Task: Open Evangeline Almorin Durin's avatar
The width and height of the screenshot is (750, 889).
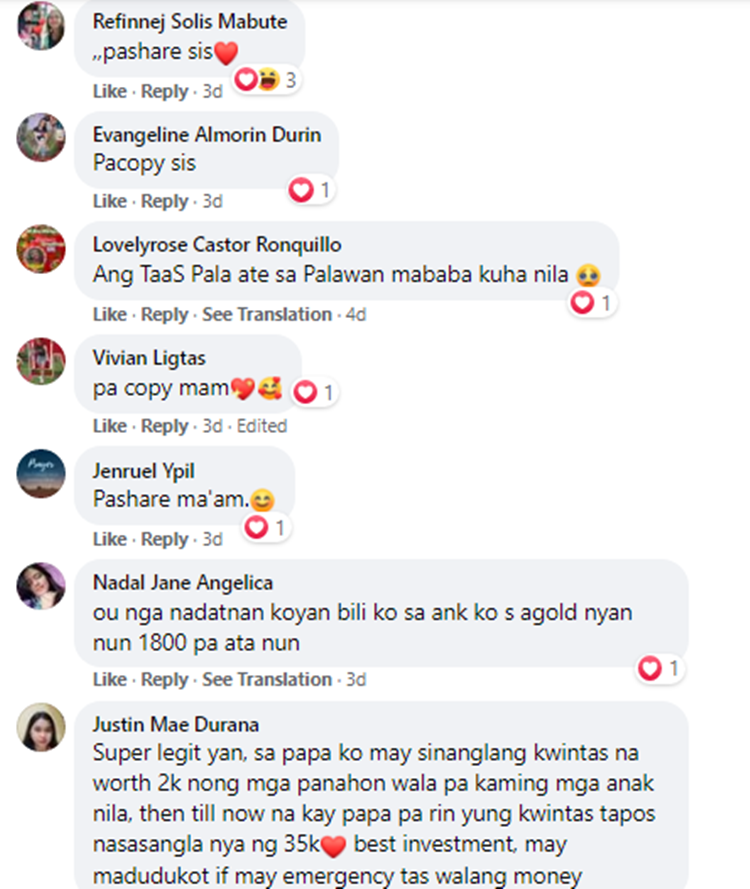Action: point(41,137)
